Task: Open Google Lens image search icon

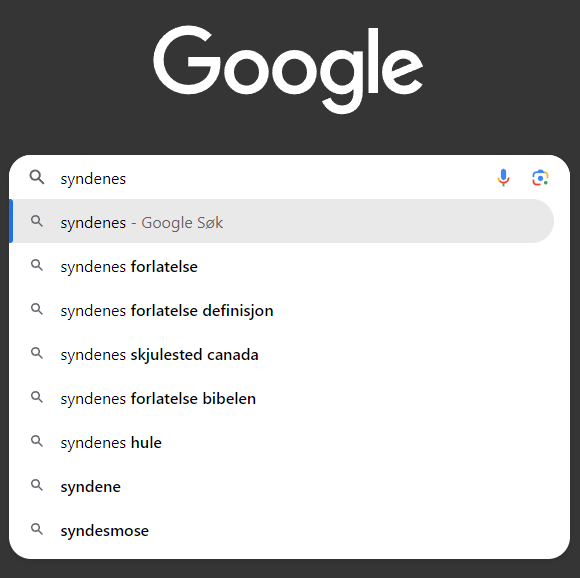Action: (540, 178)
